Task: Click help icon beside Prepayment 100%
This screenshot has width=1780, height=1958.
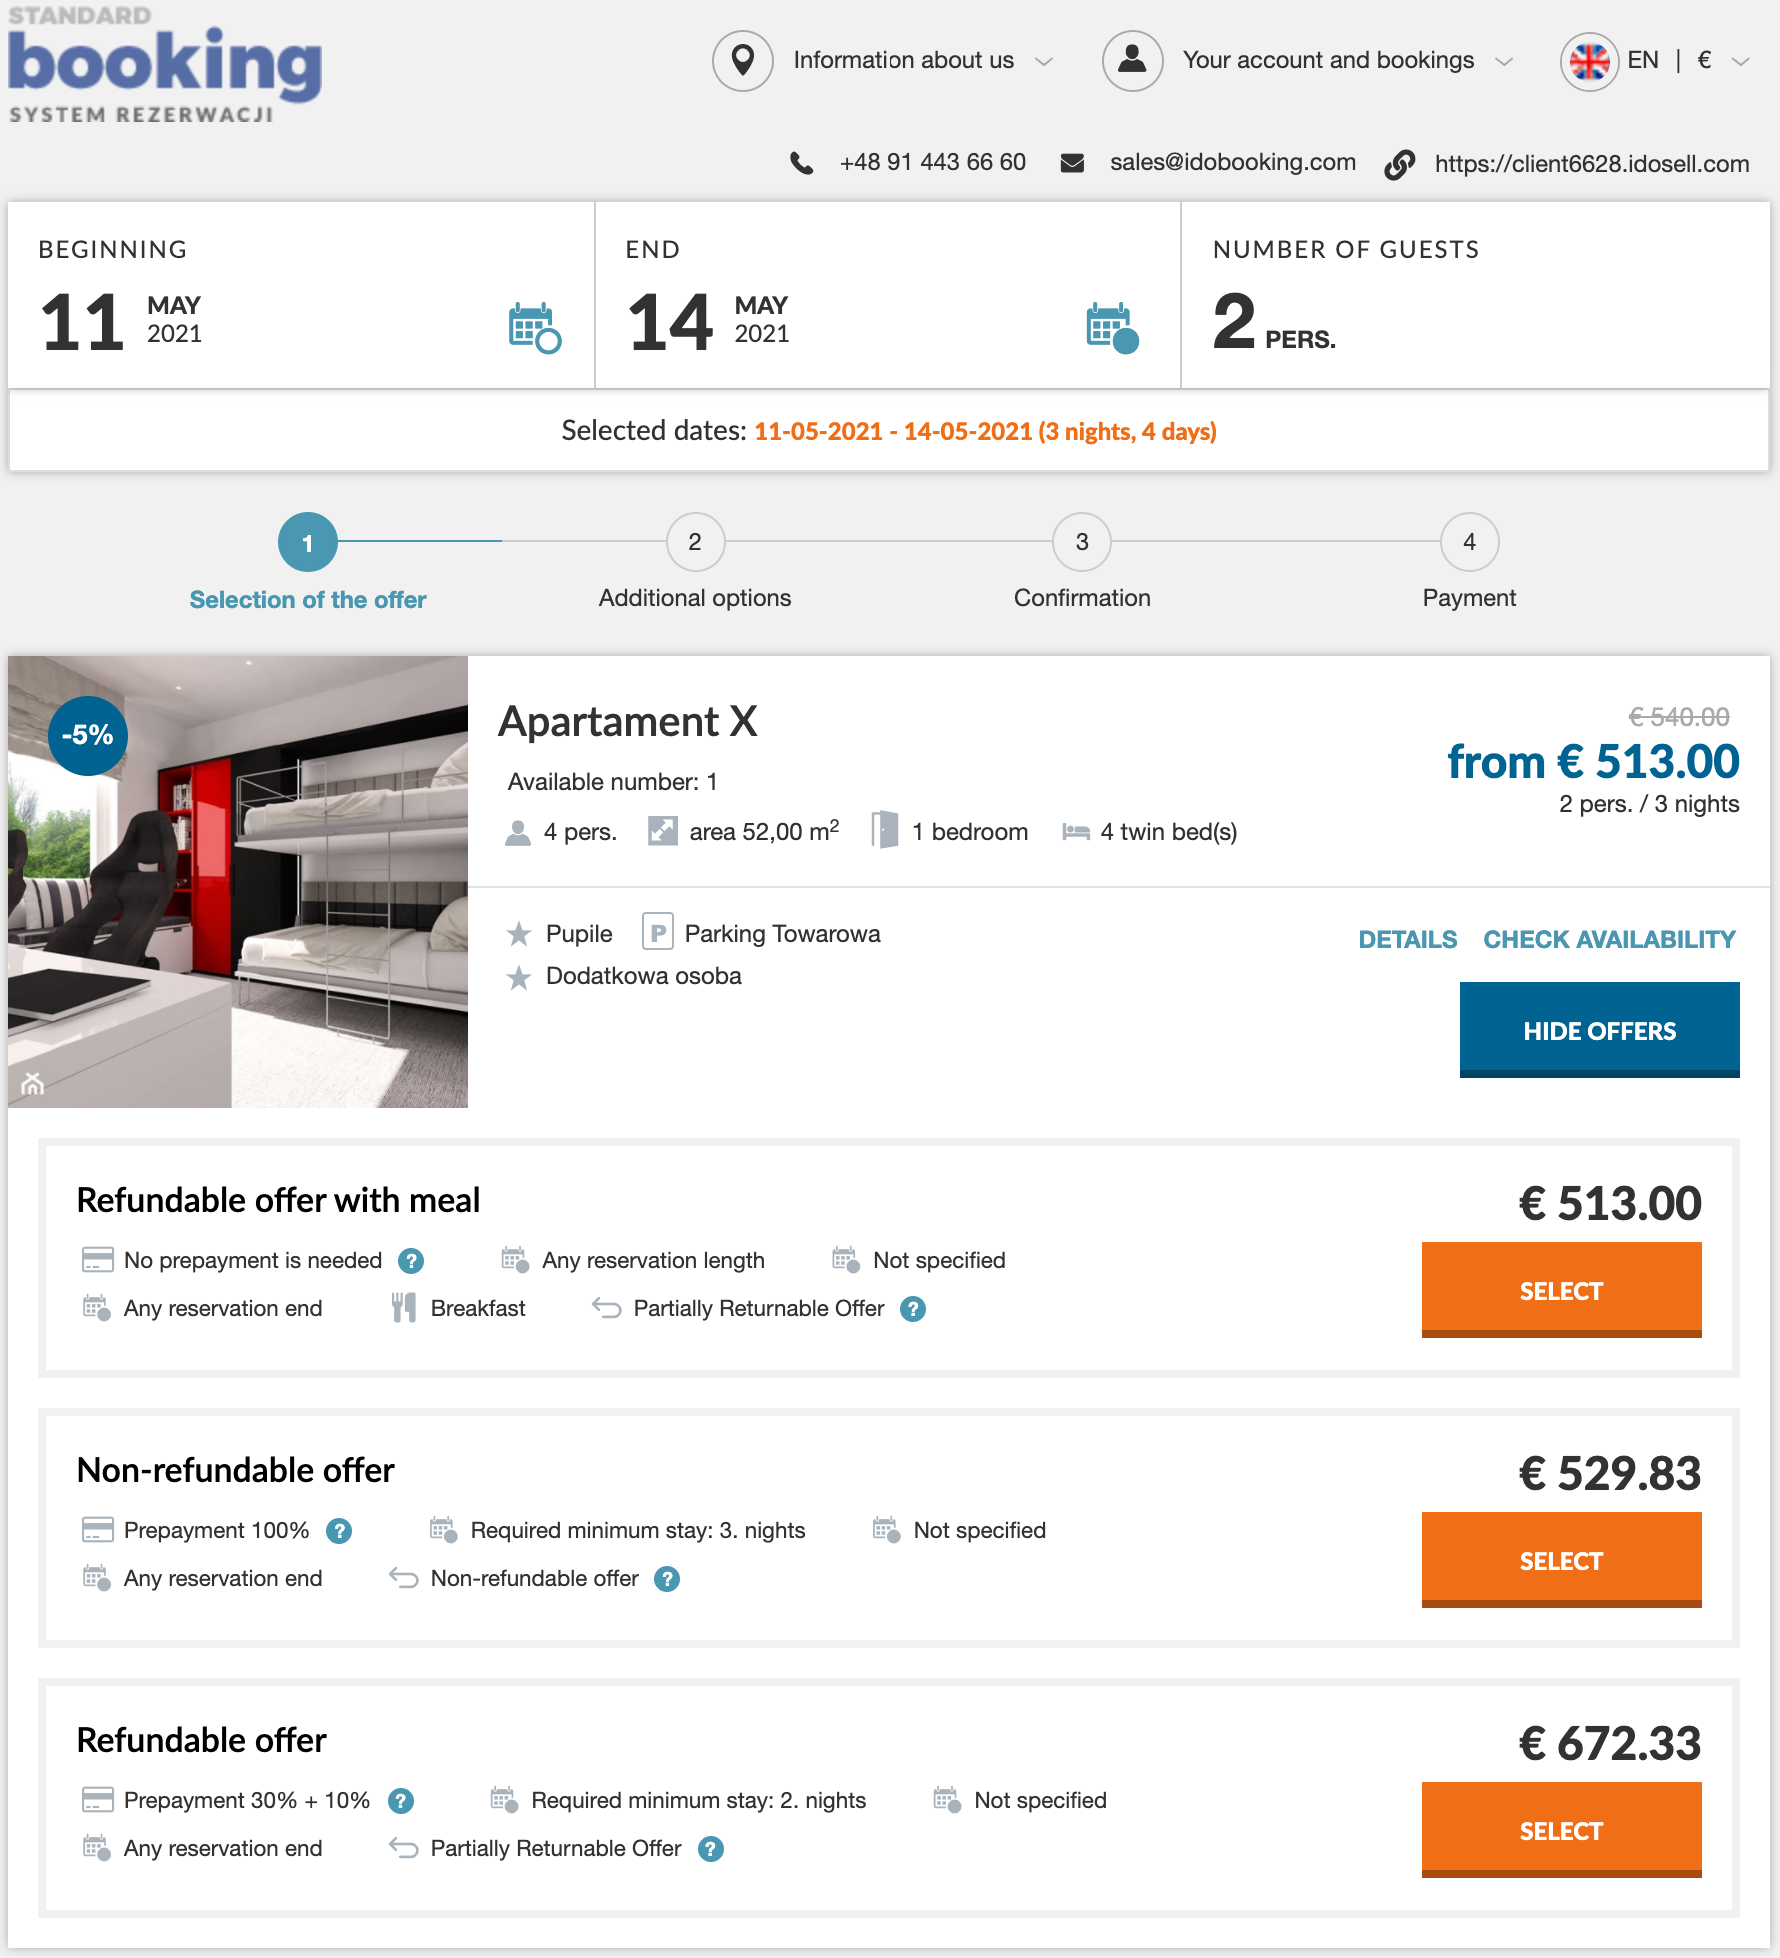Action: [x=339, y=1531]
